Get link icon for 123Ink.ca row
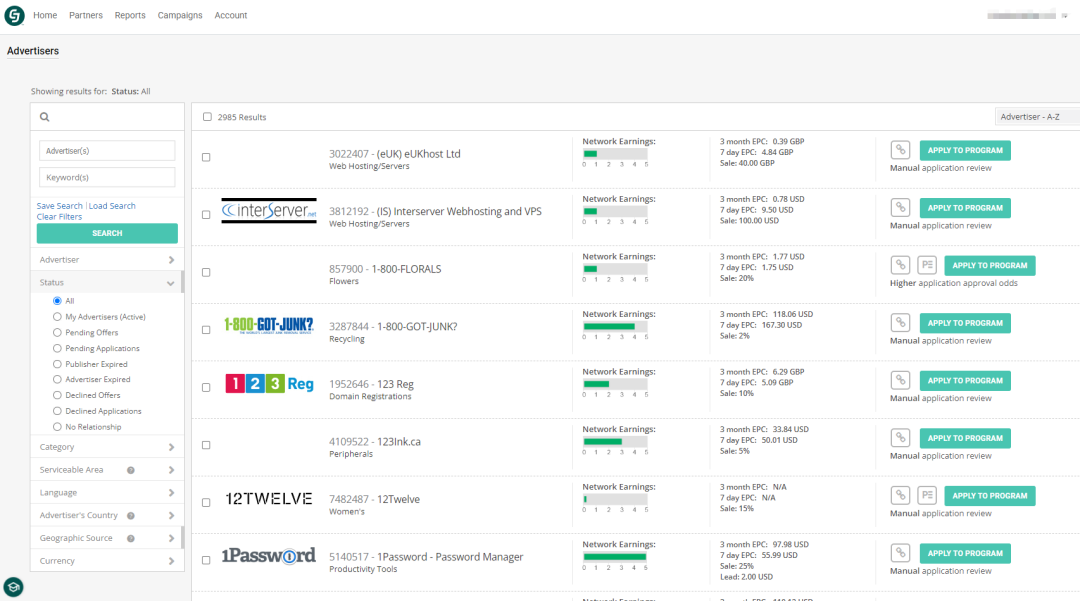 click(x=900, y=438)
